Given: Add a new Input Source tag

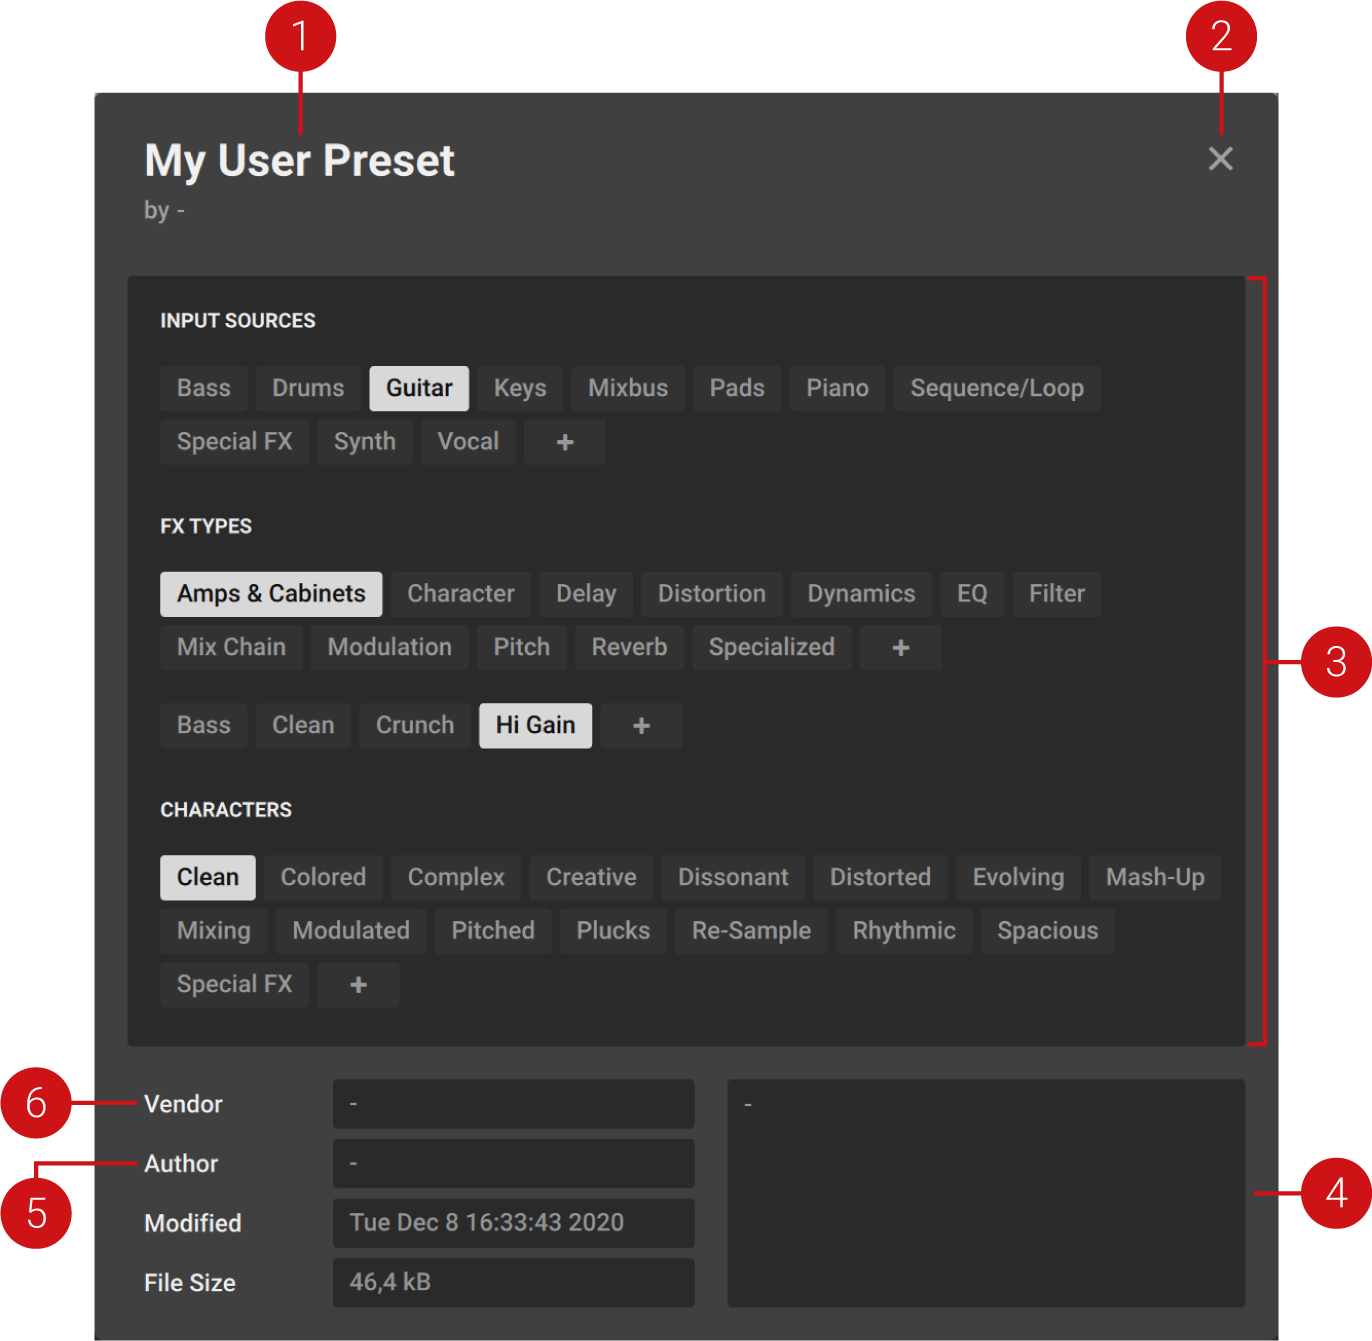Looking at the screenshot, I should (563, 441).
